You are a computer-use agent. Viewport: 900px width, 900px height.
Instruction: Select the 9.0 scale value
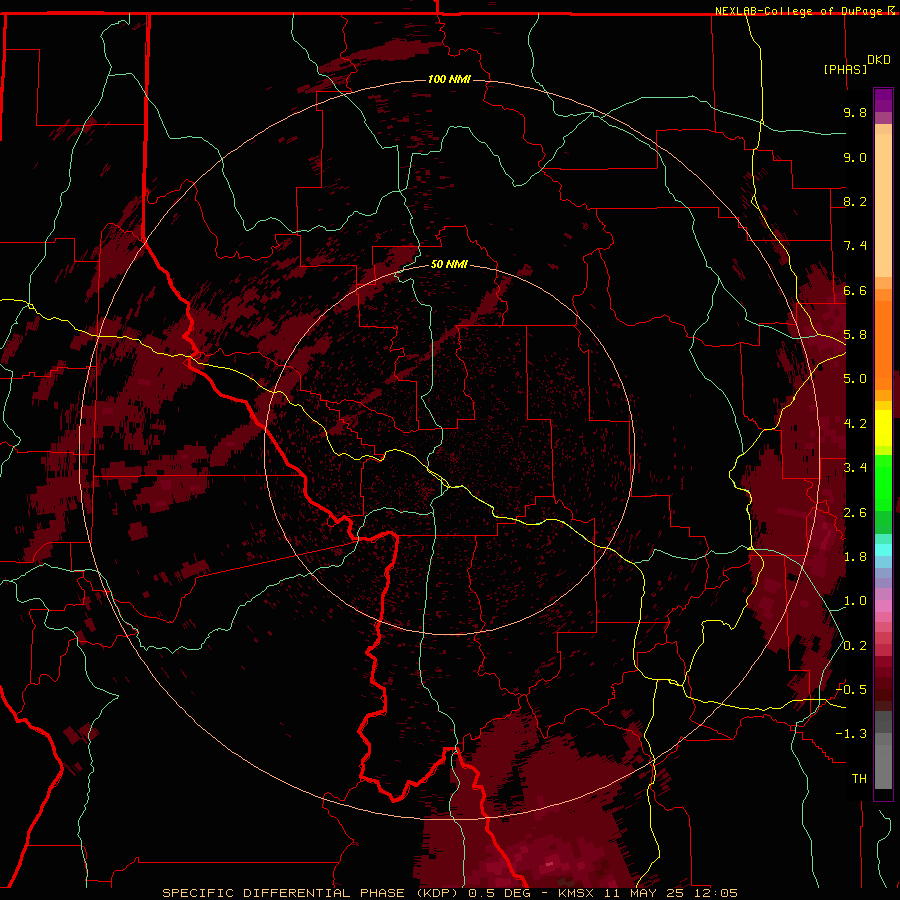point(855,157)
